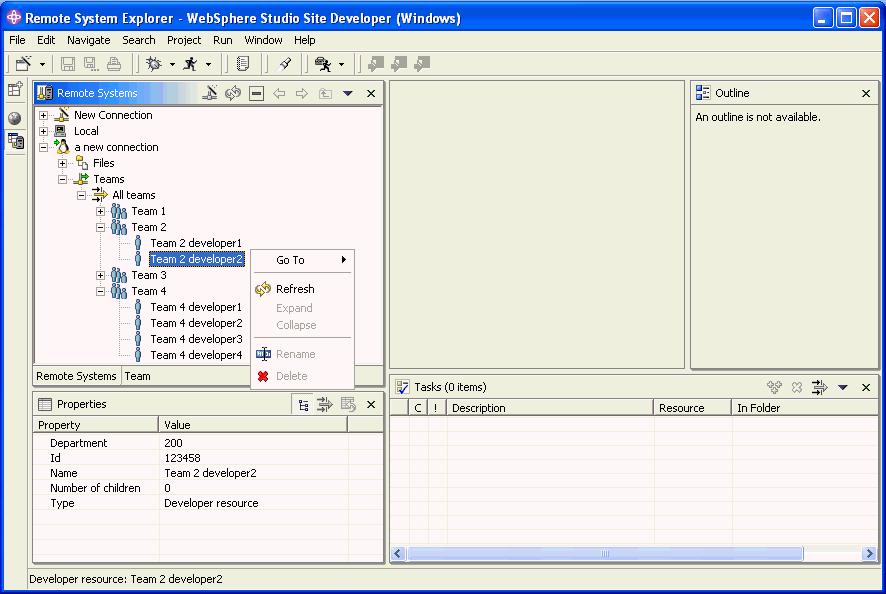Screen dimensions: 886x594
Task: Toggle Show Categories in Properties view toolbar
Action: (304, 404)
